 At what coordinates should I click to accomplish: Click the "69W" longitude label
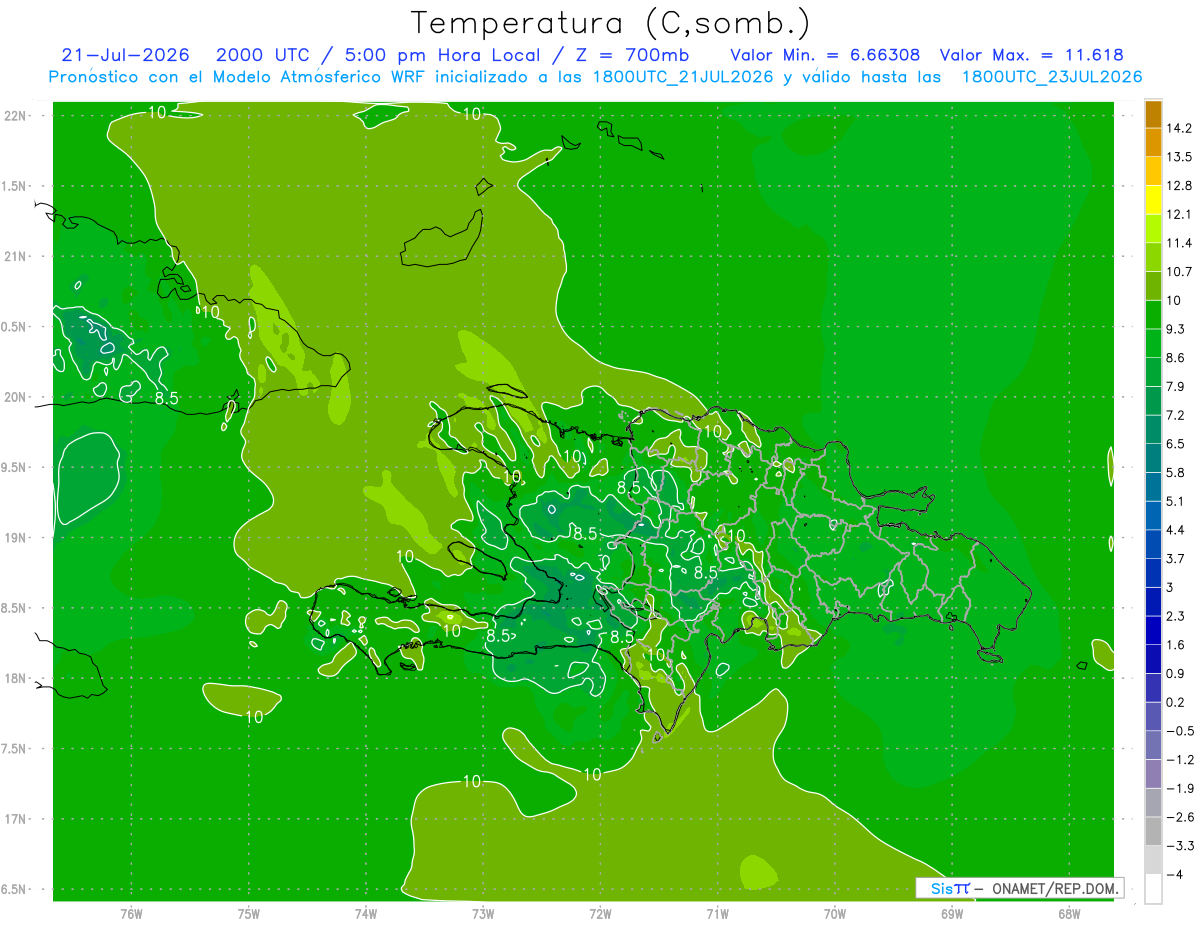tap(952, 913)
